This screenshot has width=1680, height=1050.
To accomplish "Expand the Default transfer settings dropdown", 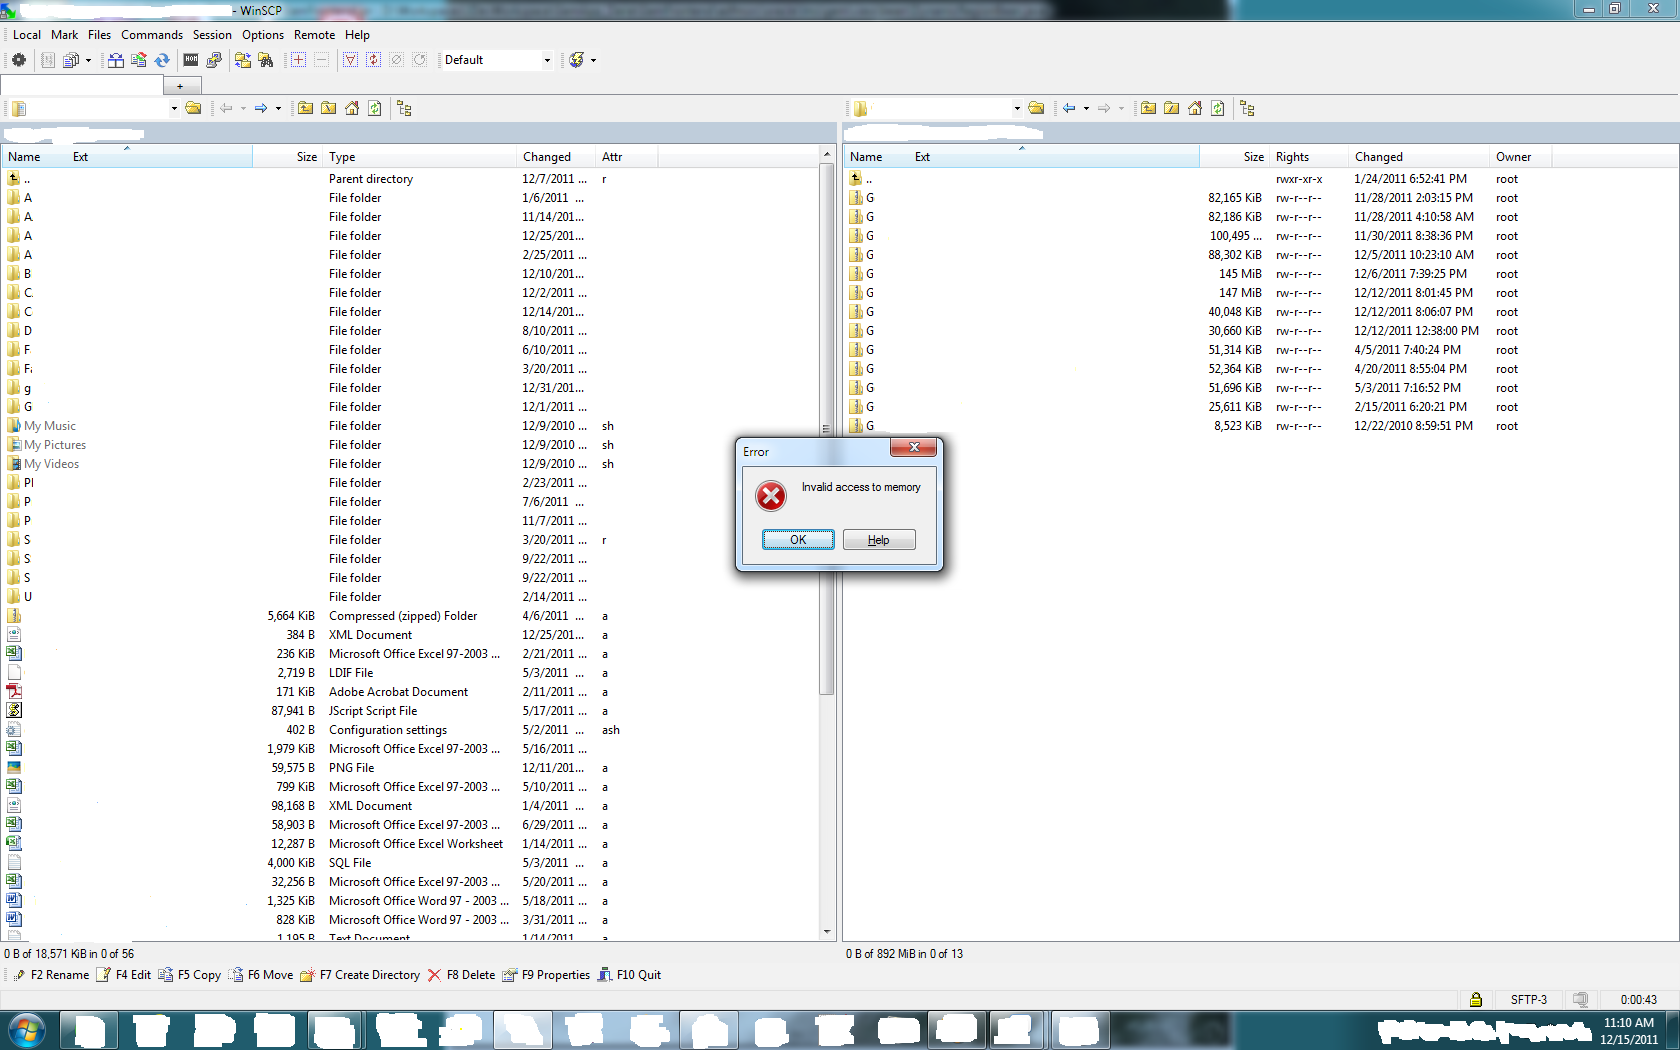I will [x=547, y=60].
